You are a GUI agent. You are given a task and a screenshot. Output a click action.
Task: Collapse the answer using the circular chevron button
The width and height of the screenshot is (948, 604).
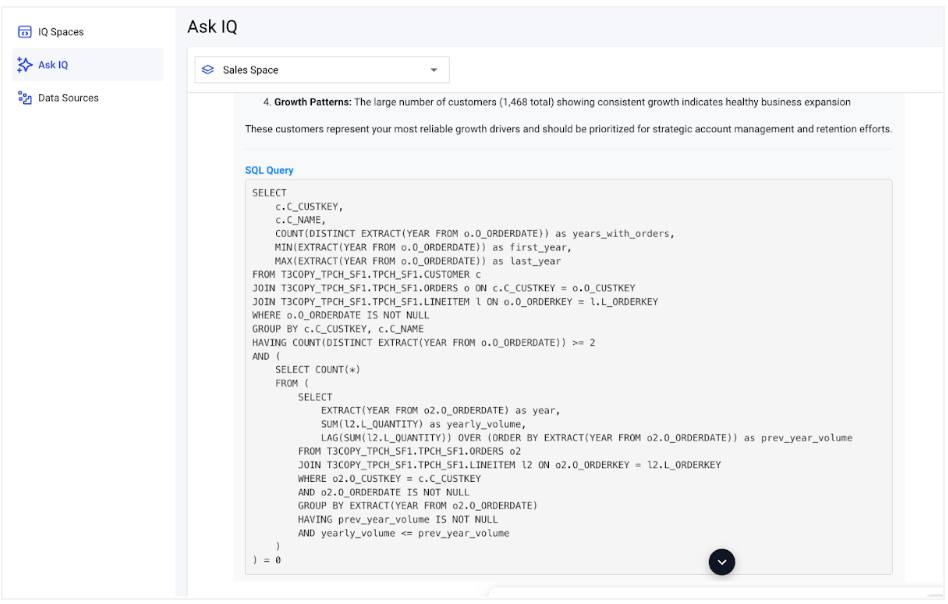[722, 562]
